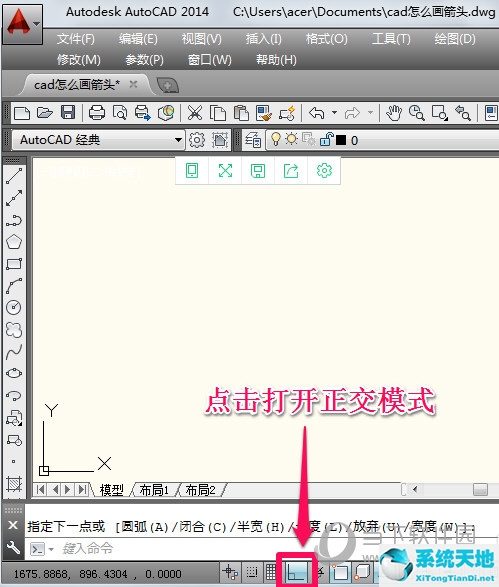
Task: Click the Zoom Realtime icon
Action: pos(417,113)
